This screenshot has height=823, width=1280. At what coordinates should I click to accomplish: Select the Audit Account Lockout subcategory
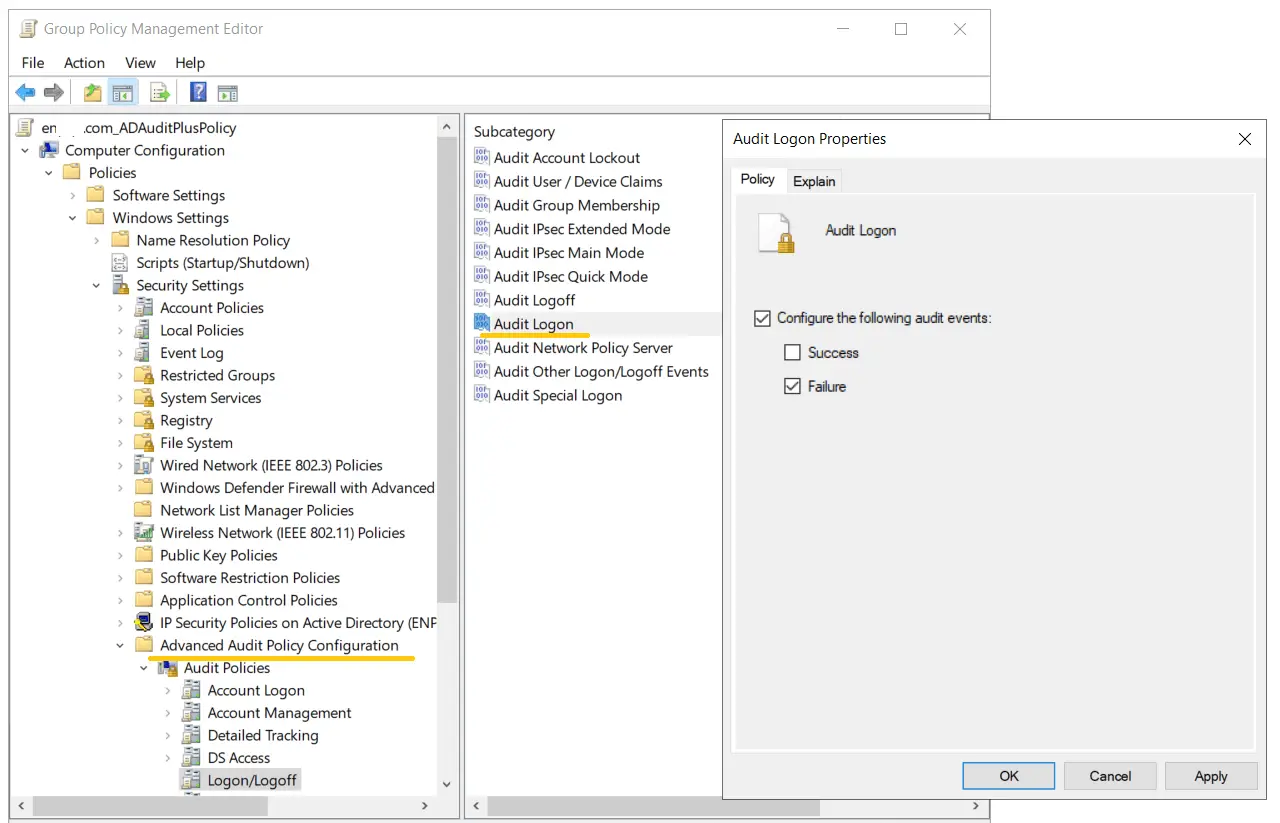coord(567,157)
